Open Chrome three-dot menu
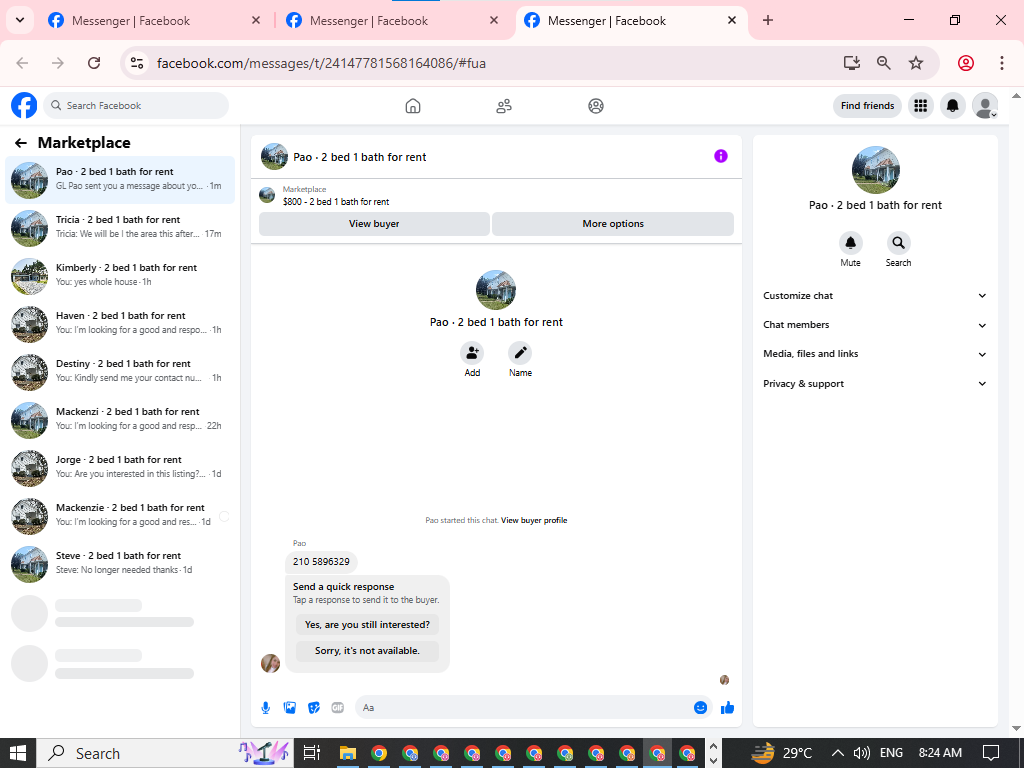Screen dimensions: 1024x768 1002,63
